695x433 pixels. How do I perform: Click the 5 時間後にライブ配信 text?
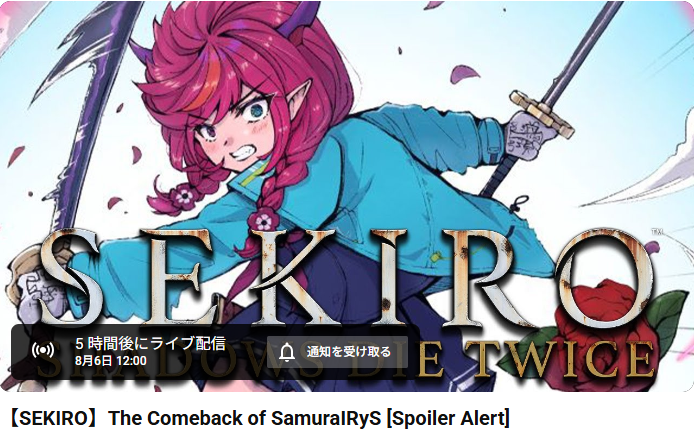[150, 343]
